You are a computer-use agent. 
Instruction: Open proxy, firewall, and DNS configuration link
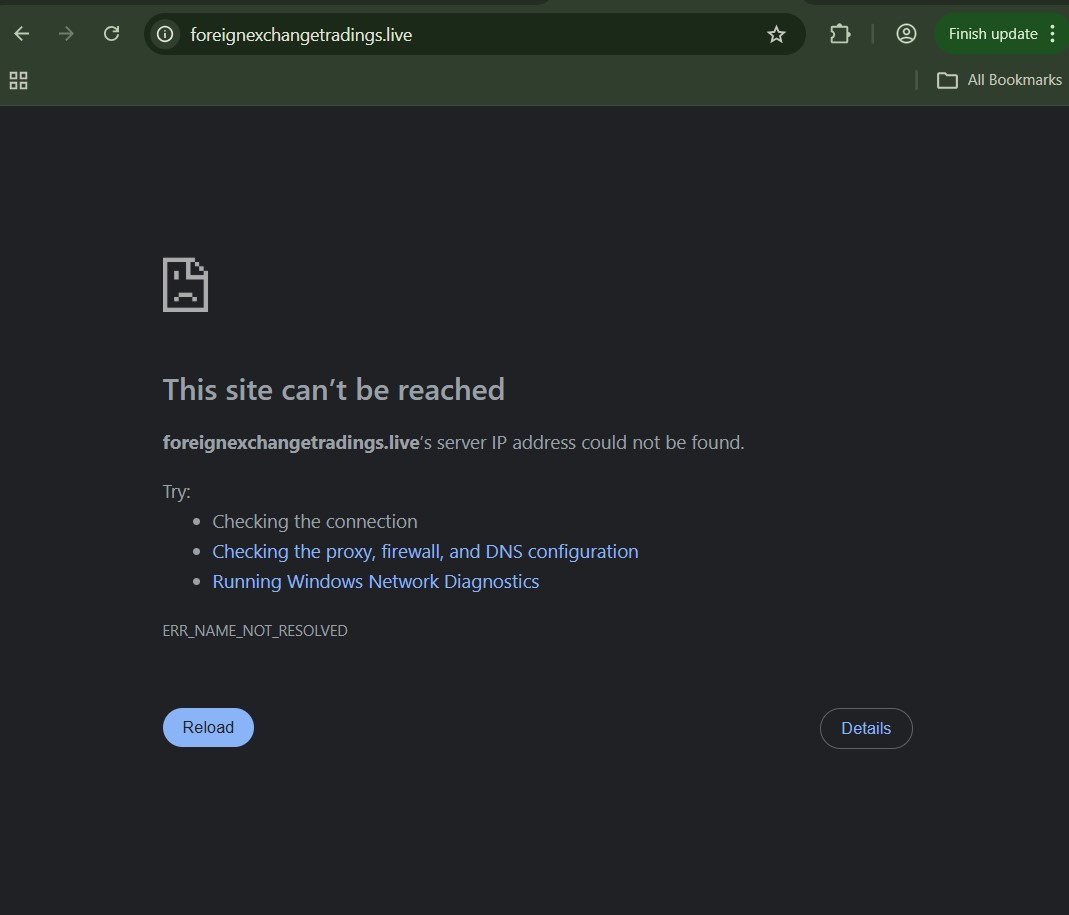coord(425,552)
